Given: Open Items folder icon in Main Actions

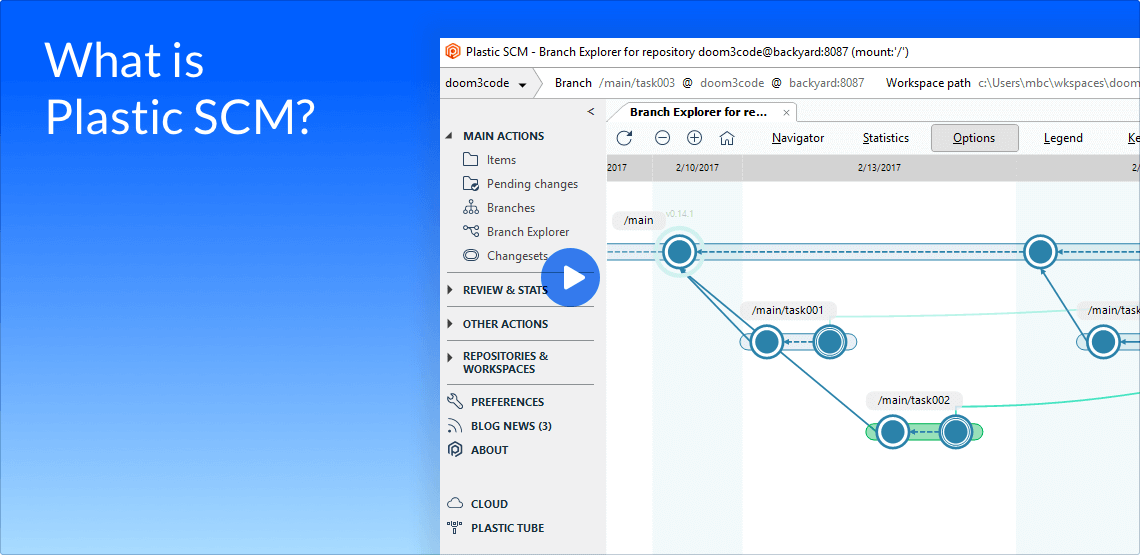Looking at the screenshot, I should click(470, 160).
